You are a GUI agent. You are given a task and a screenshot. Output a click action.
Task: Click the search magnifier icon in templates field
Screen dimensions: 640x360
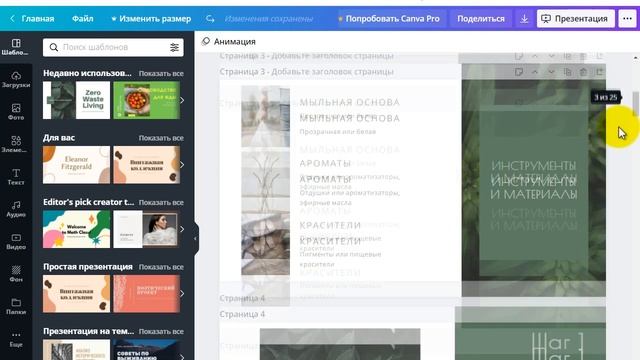53,47
